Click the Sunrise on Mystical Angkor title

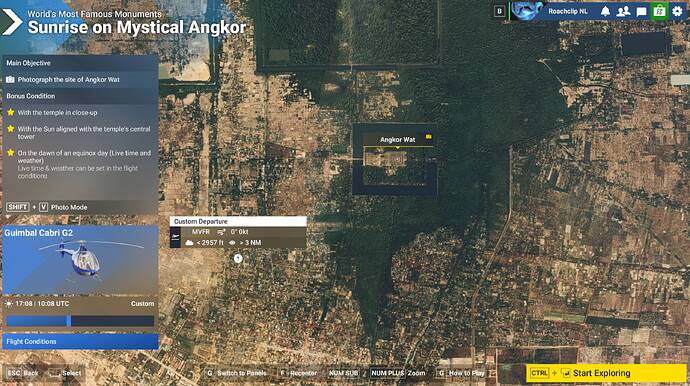point(137,27)
